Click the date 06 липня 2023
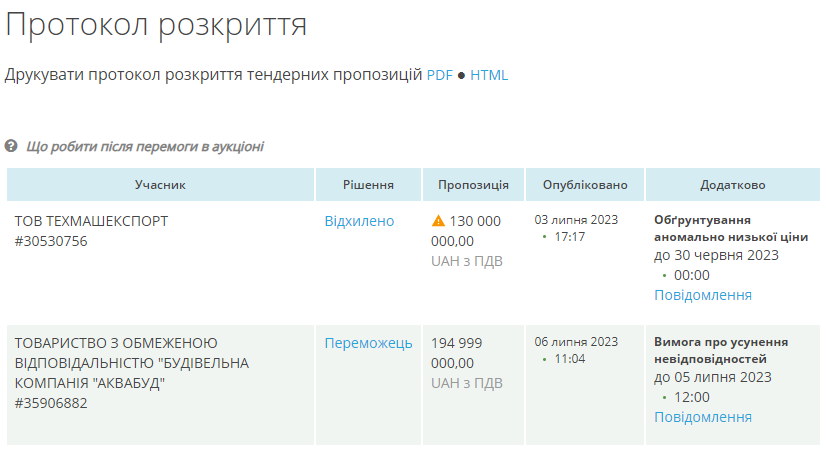This screenshot has height=458, width=826. 576,342
